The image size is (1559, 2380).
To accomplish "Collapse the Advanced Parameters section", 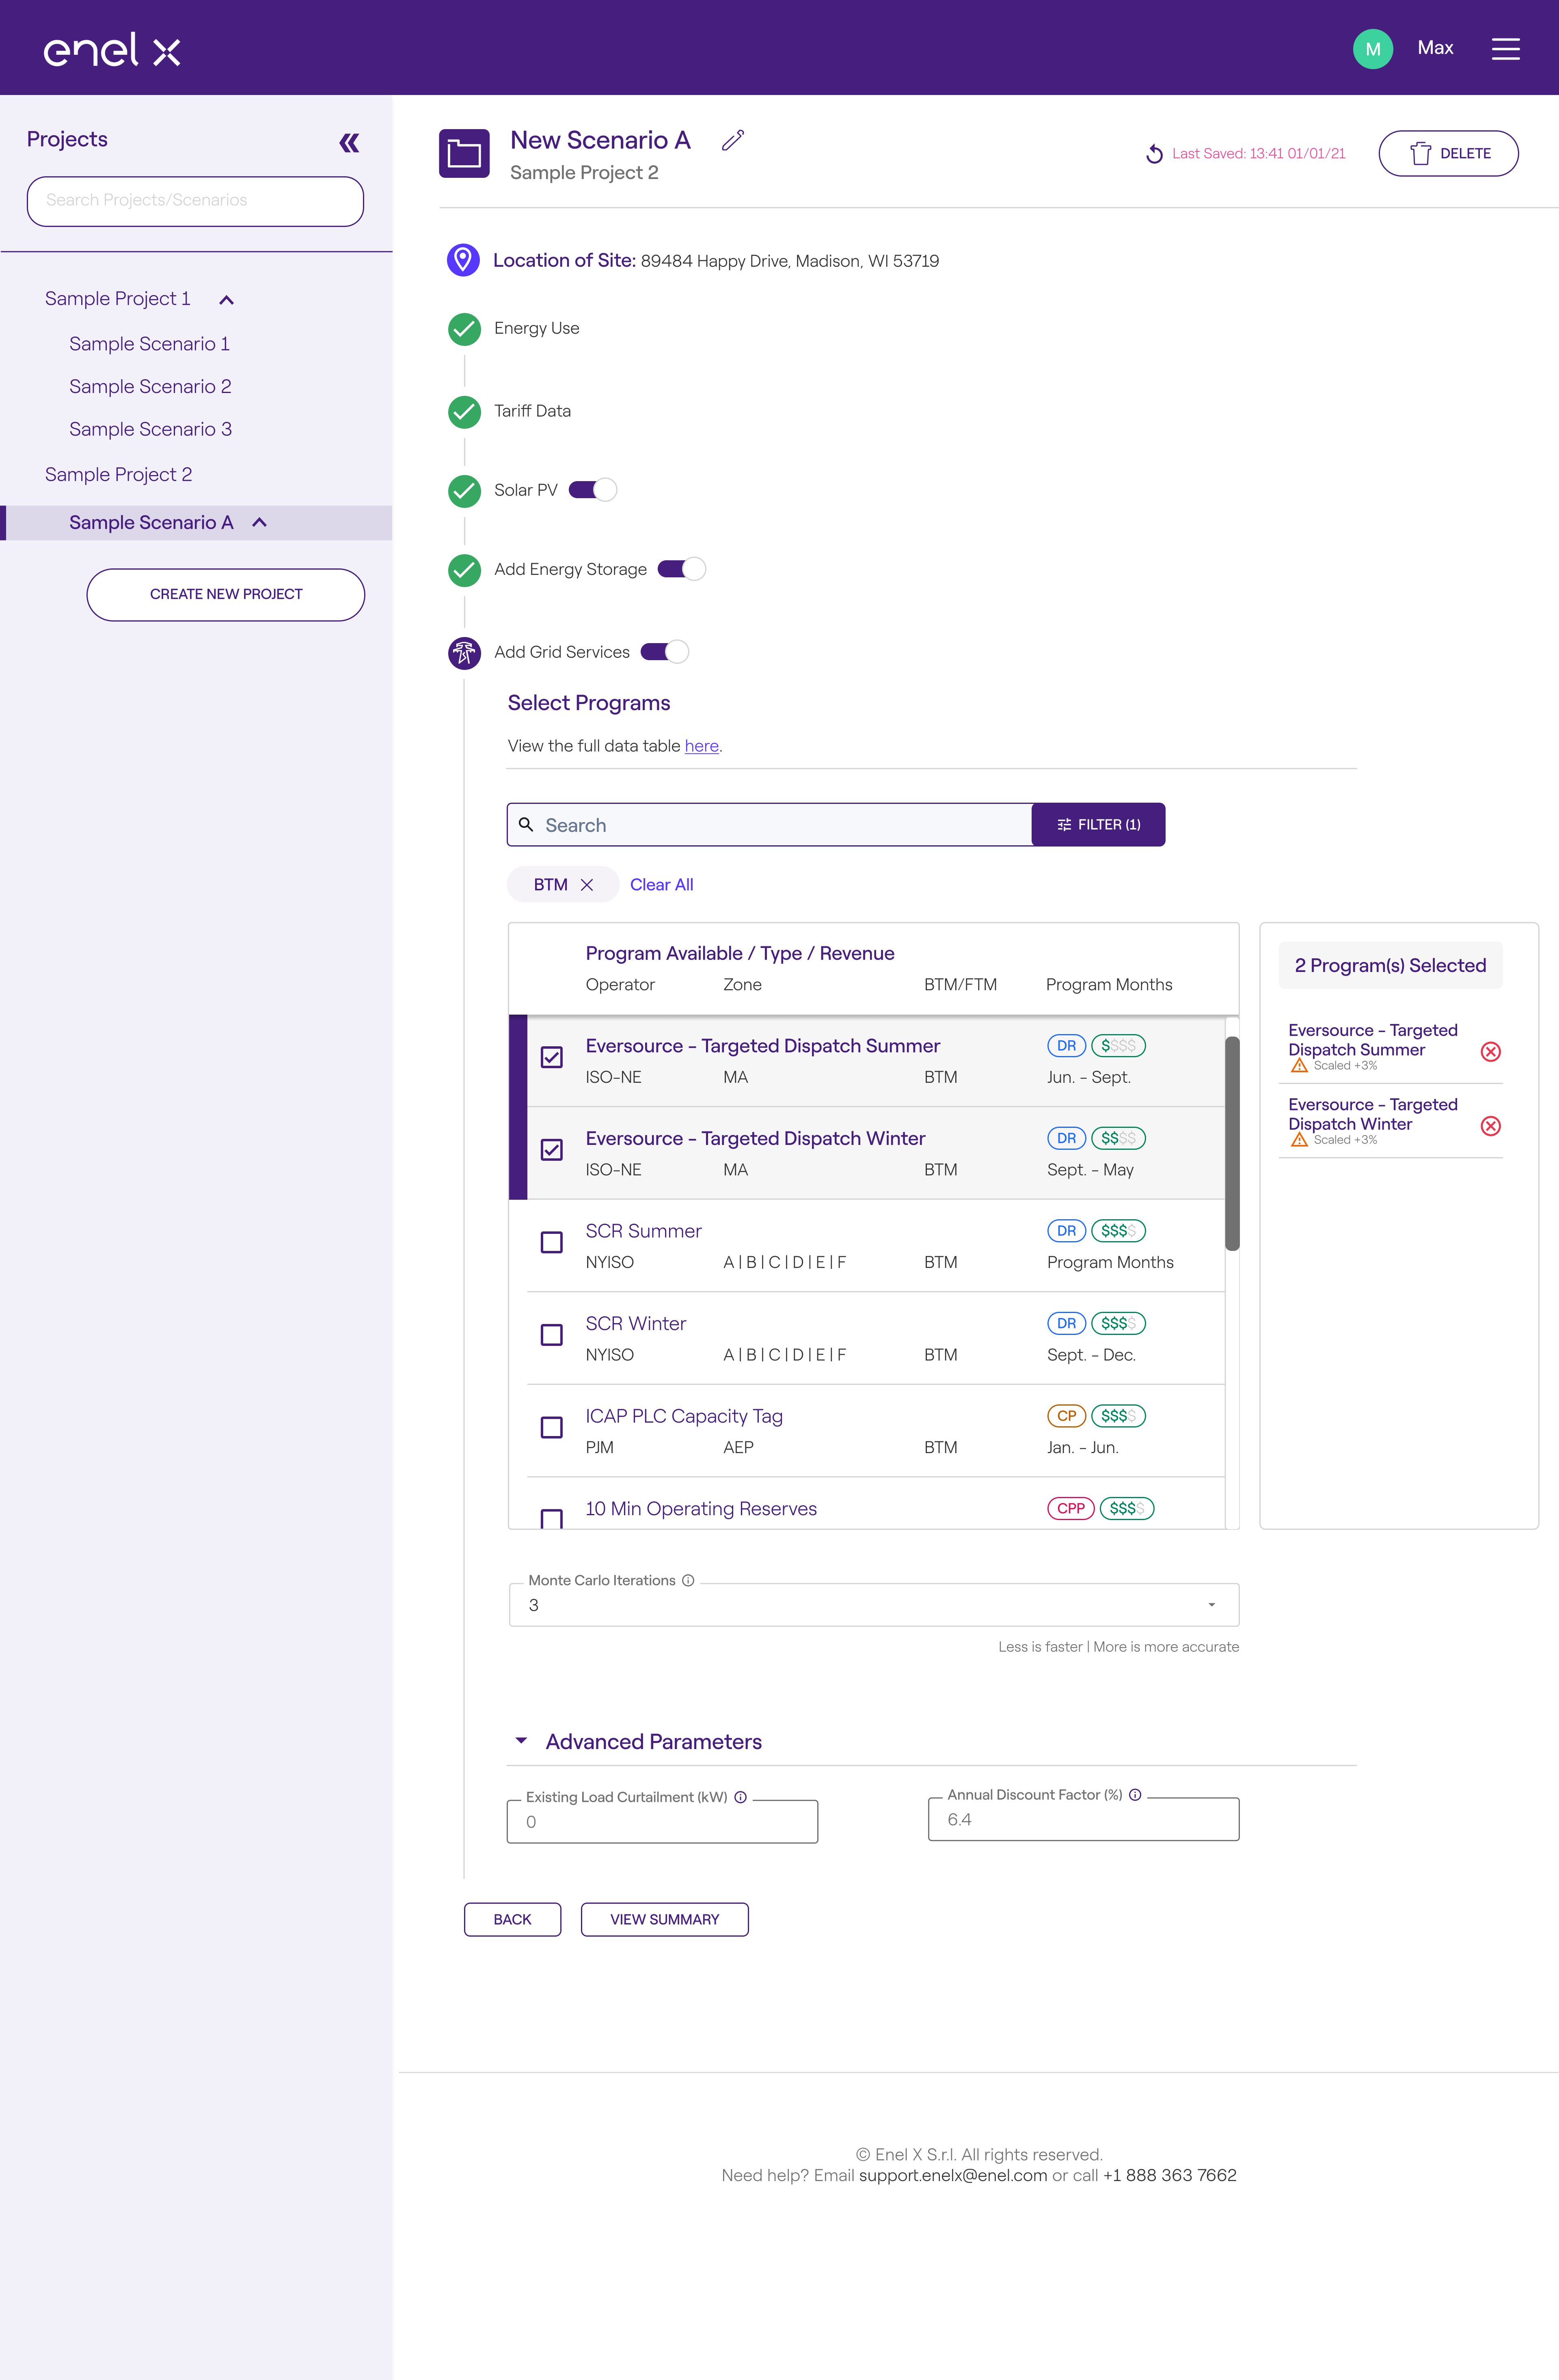I will [520, 1741].
